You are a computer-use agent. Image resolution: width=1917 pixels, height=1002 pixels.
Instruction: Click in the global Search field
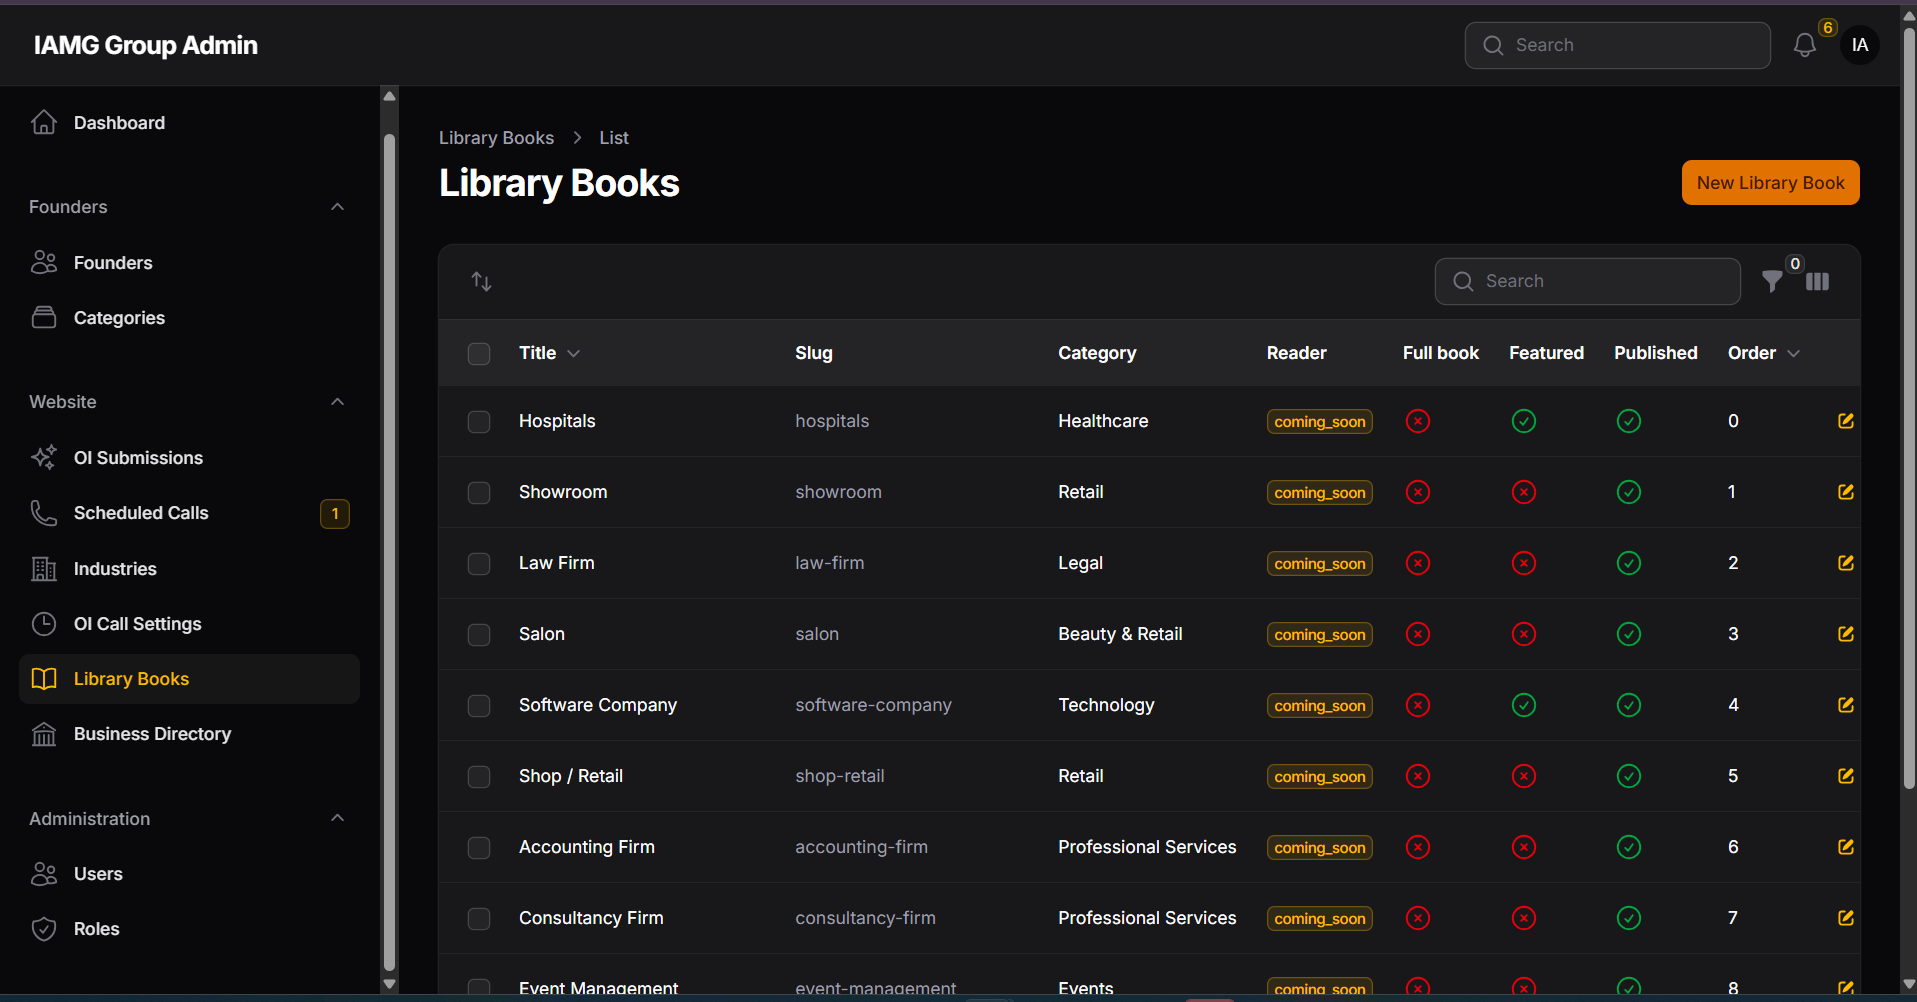(1617, 45)
